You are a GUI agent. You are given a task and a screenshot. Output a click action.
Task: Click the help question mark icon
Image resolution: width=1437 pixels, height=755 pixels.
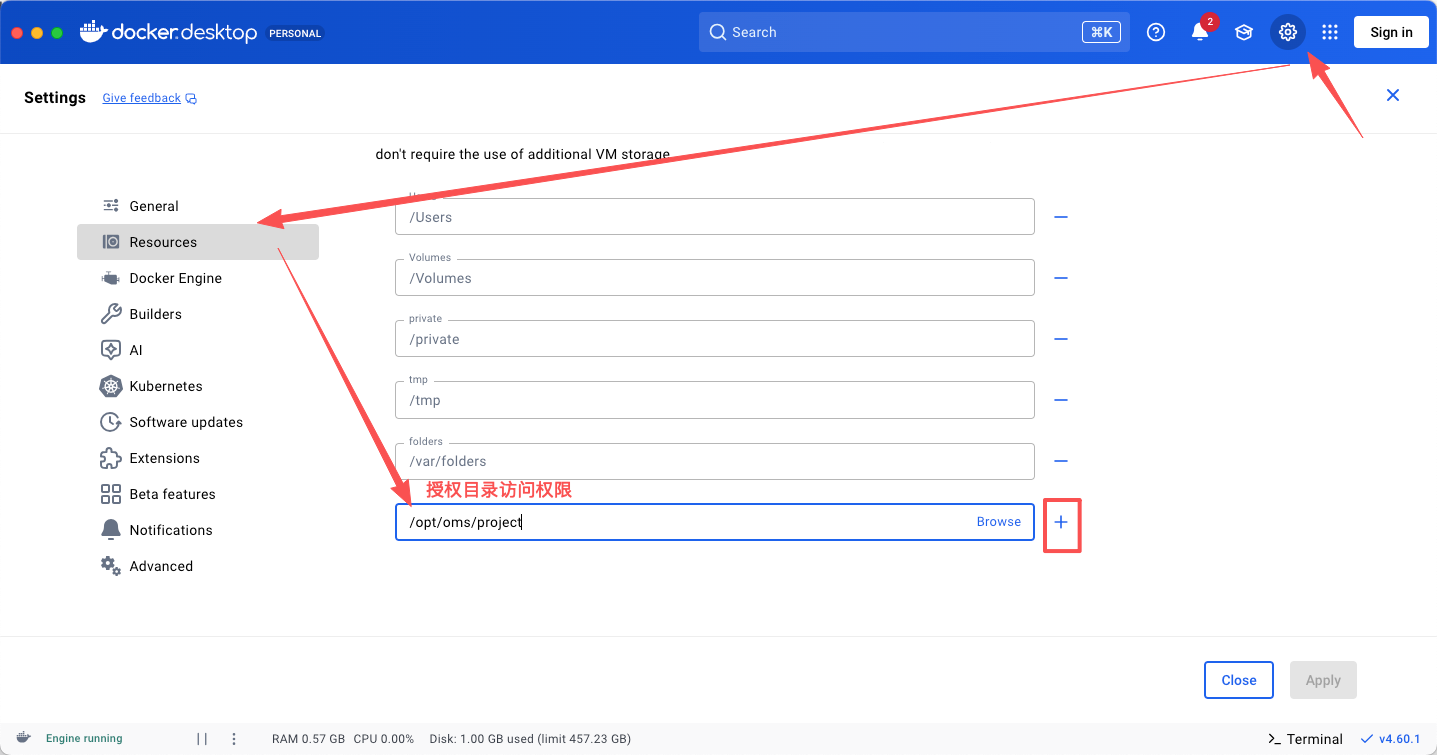[1156, 32]
